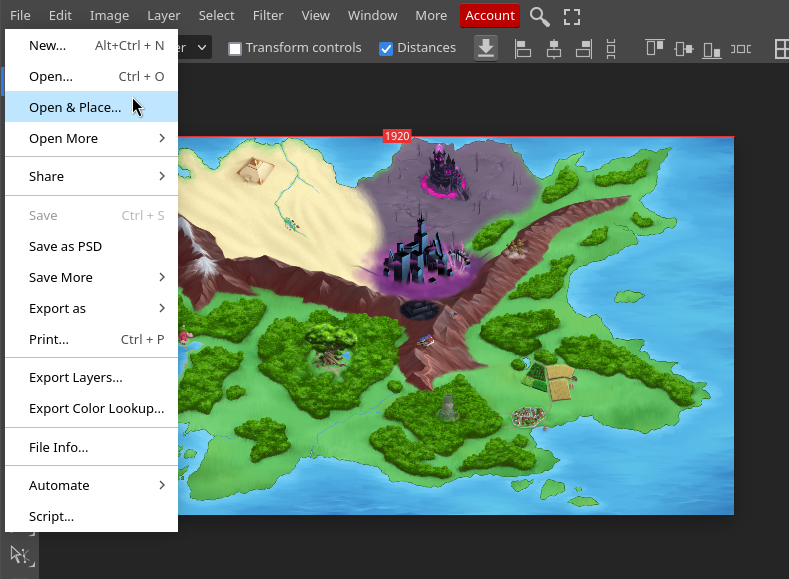This screenshot has height=579, width=789.
Task: Align horizontal centers icon
Action: 553,48
